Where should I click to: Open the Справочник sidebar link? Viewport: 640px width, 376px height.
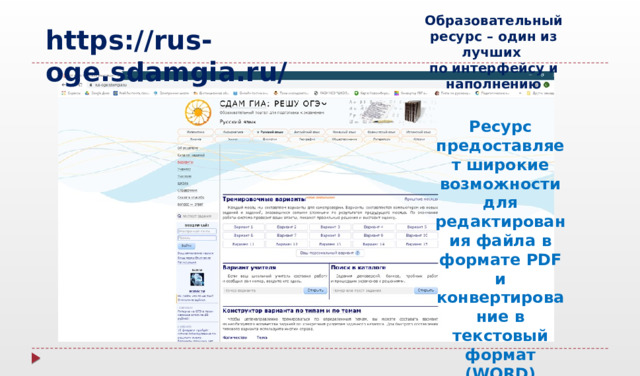187,190
